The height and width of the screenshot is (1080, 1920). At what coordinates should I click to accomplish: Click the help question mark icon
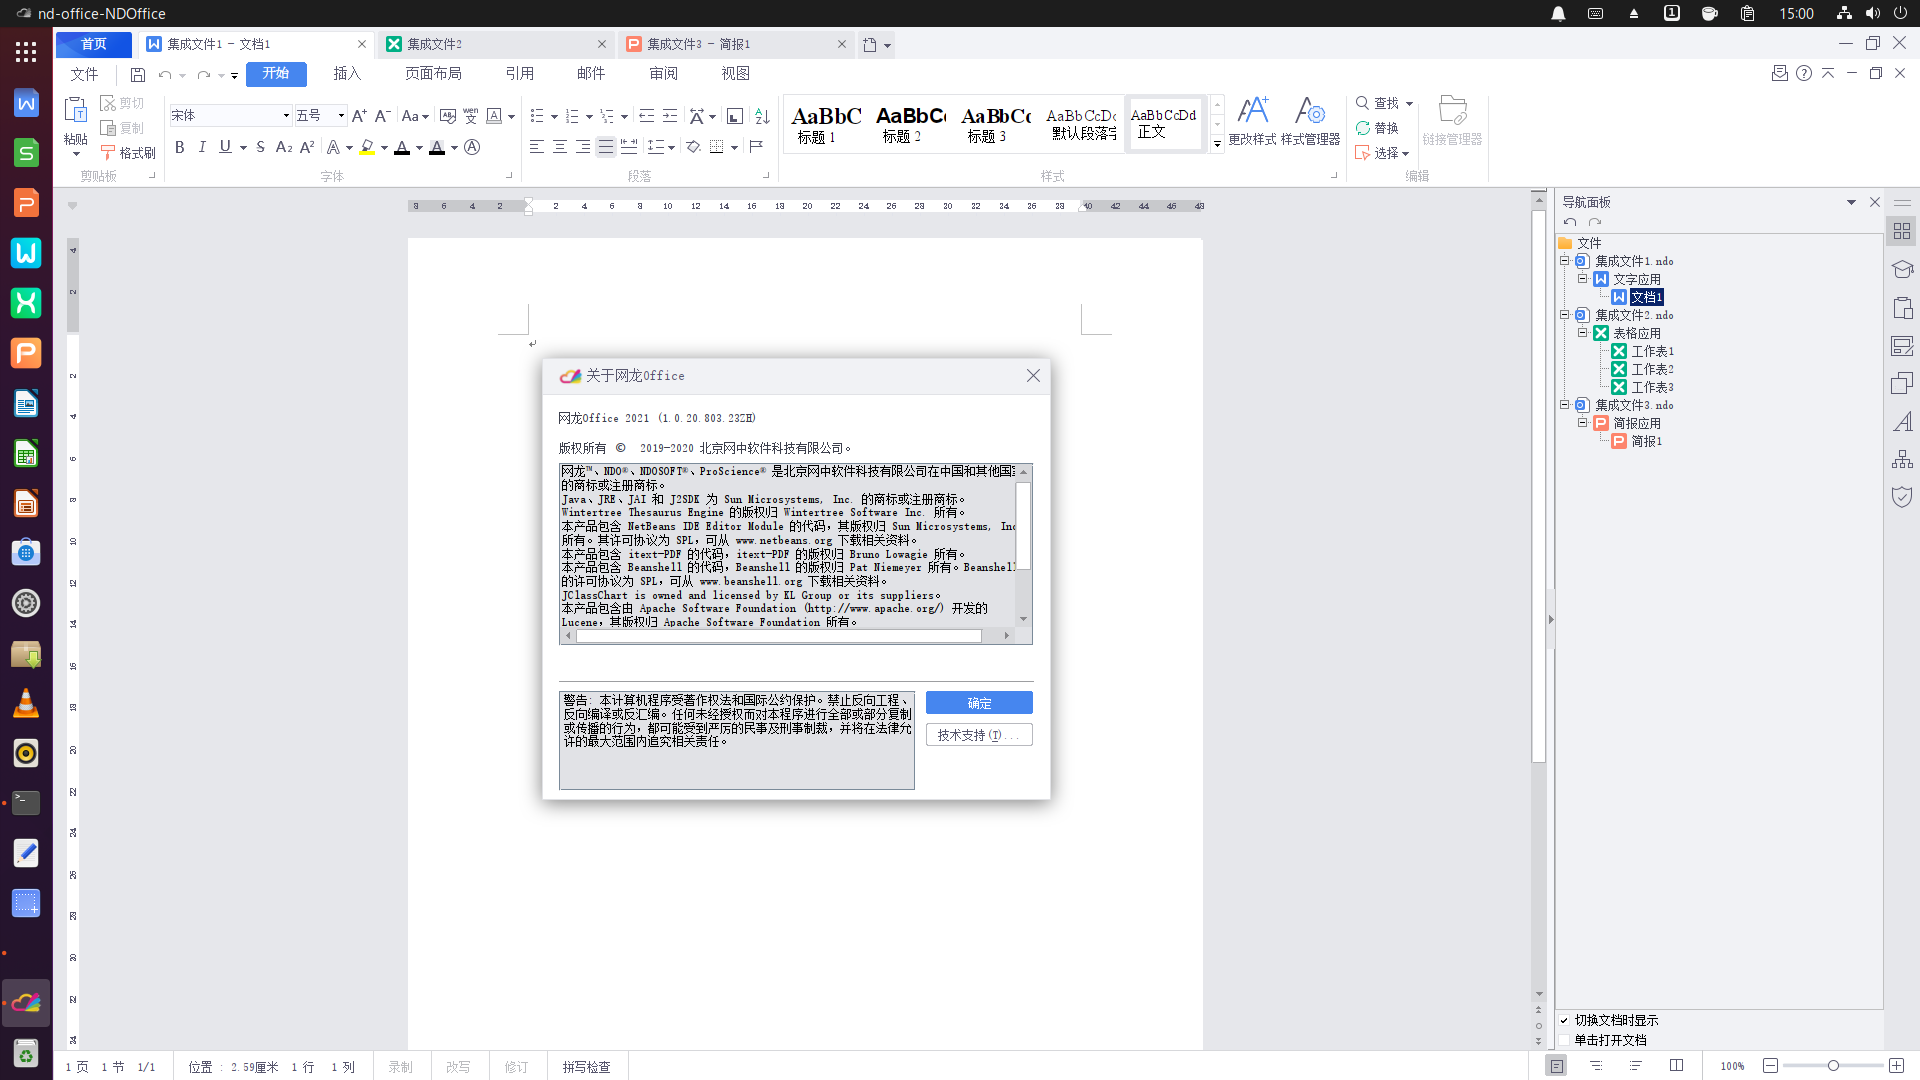[x=1804, y=73]
